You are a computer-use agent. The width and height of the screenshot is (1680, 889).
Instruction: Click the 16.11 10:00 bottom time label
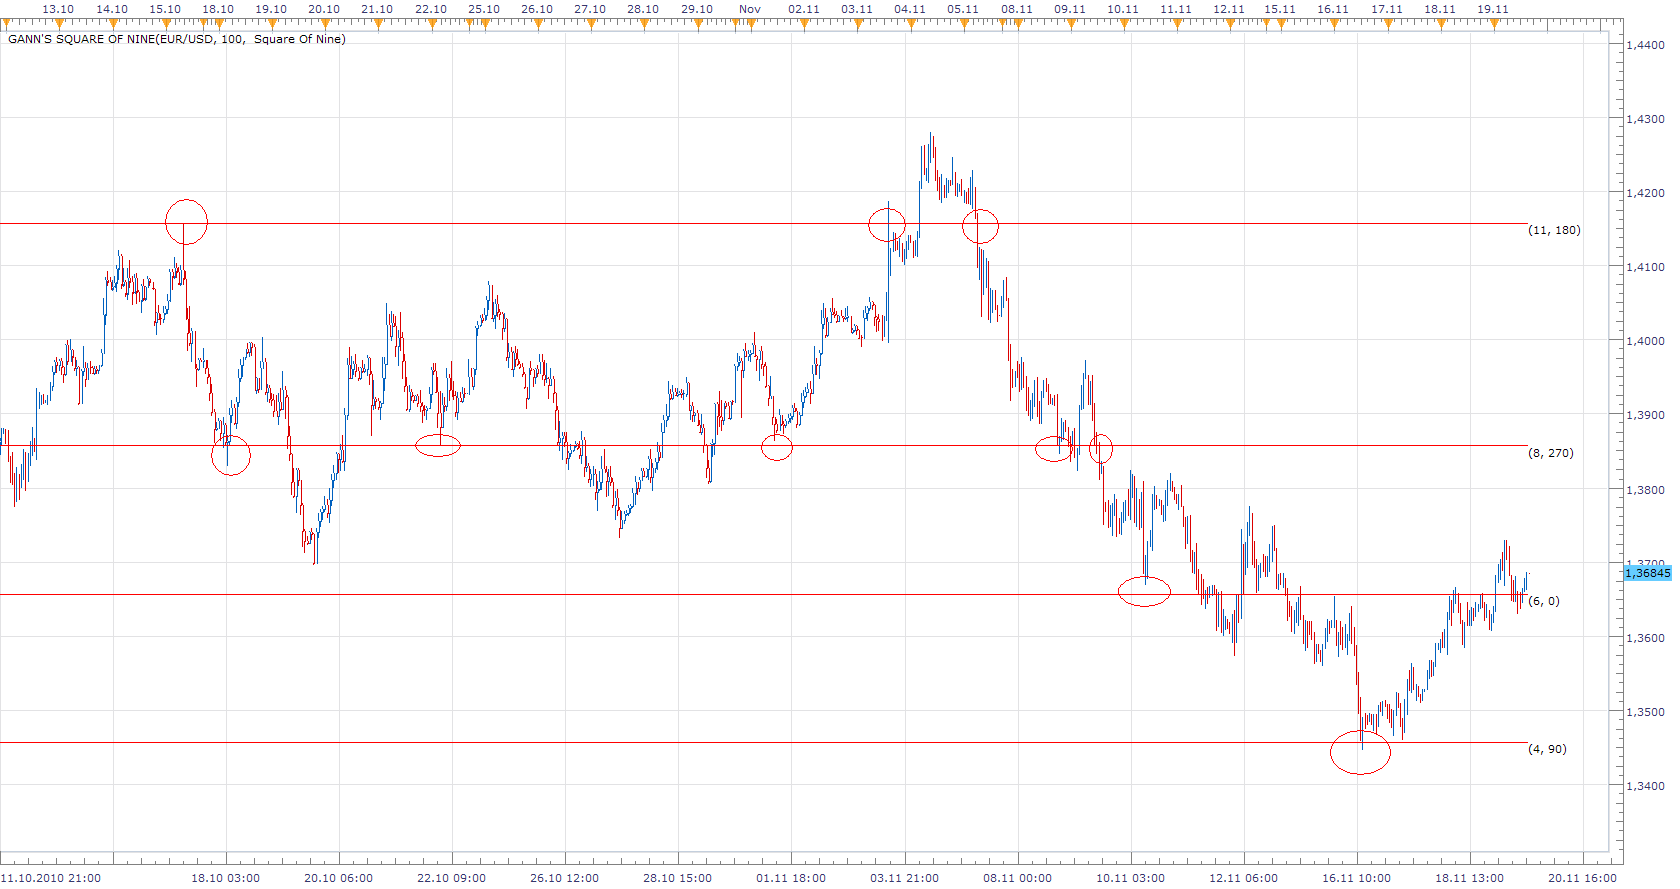(1357, 878)
